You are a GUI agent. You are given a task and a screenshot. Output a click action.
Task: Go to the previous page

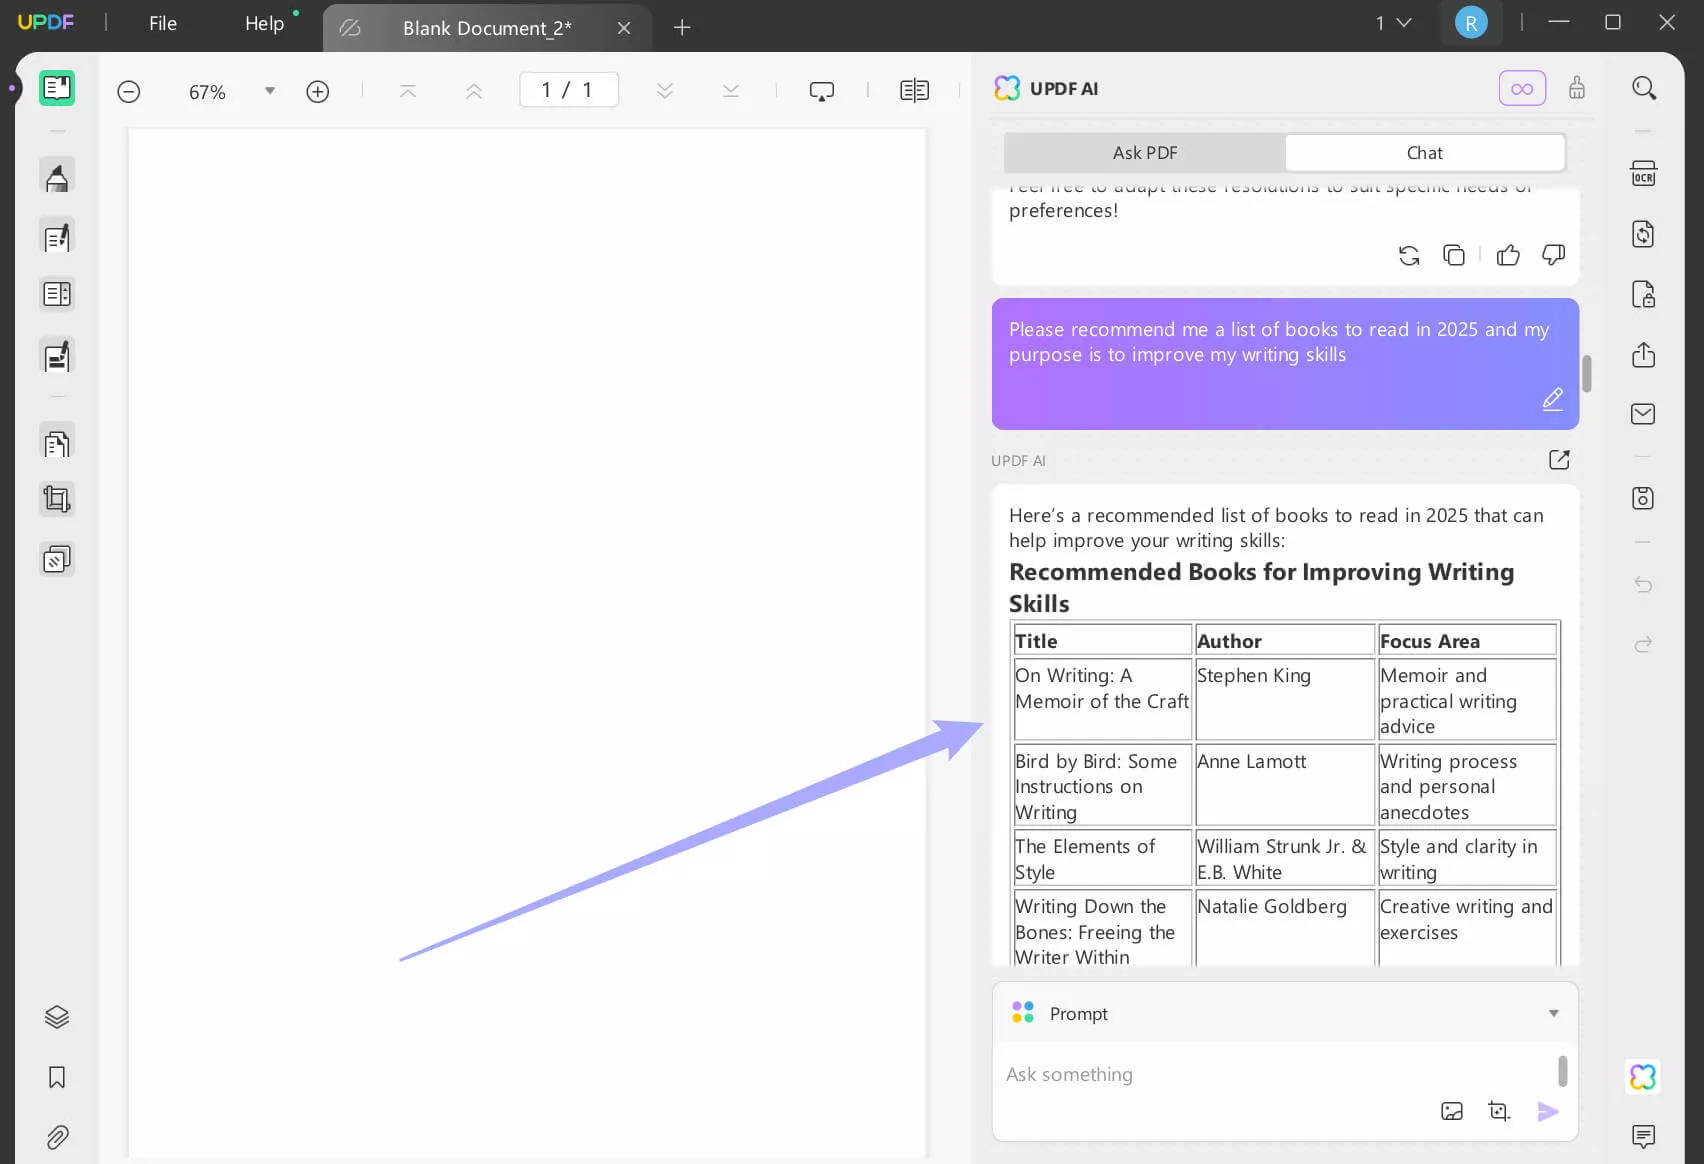click(x=474, y=91)
